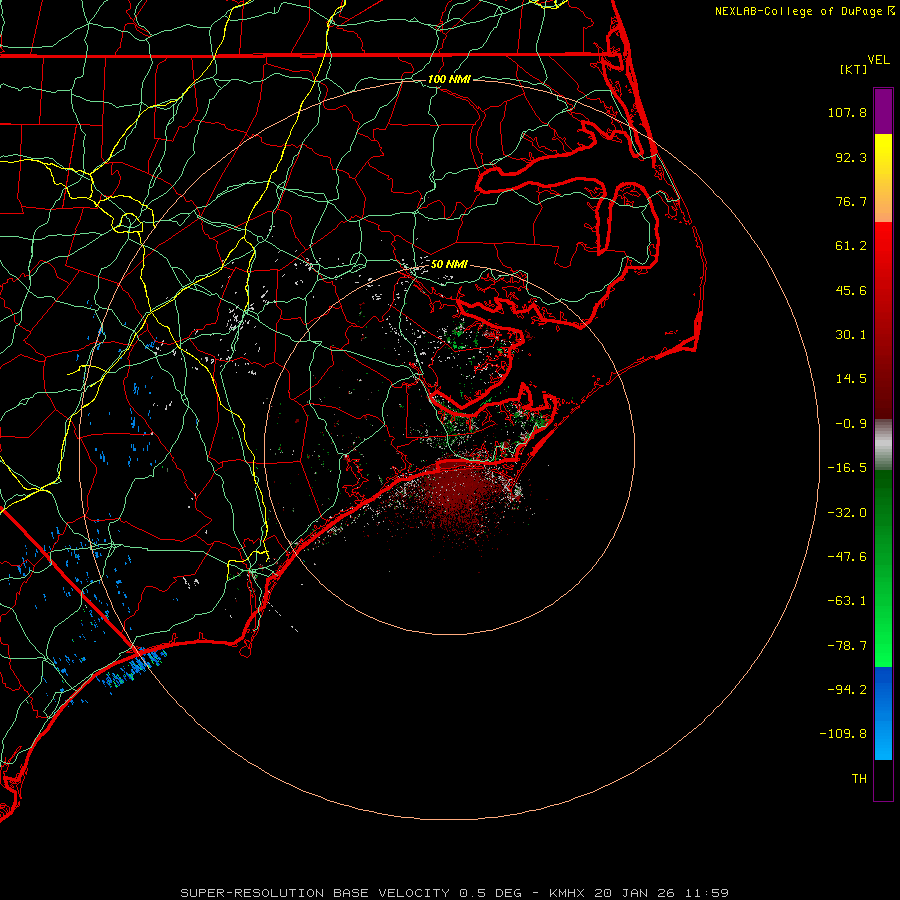Select the -47.6 legend value

click(x=847, y=557)
